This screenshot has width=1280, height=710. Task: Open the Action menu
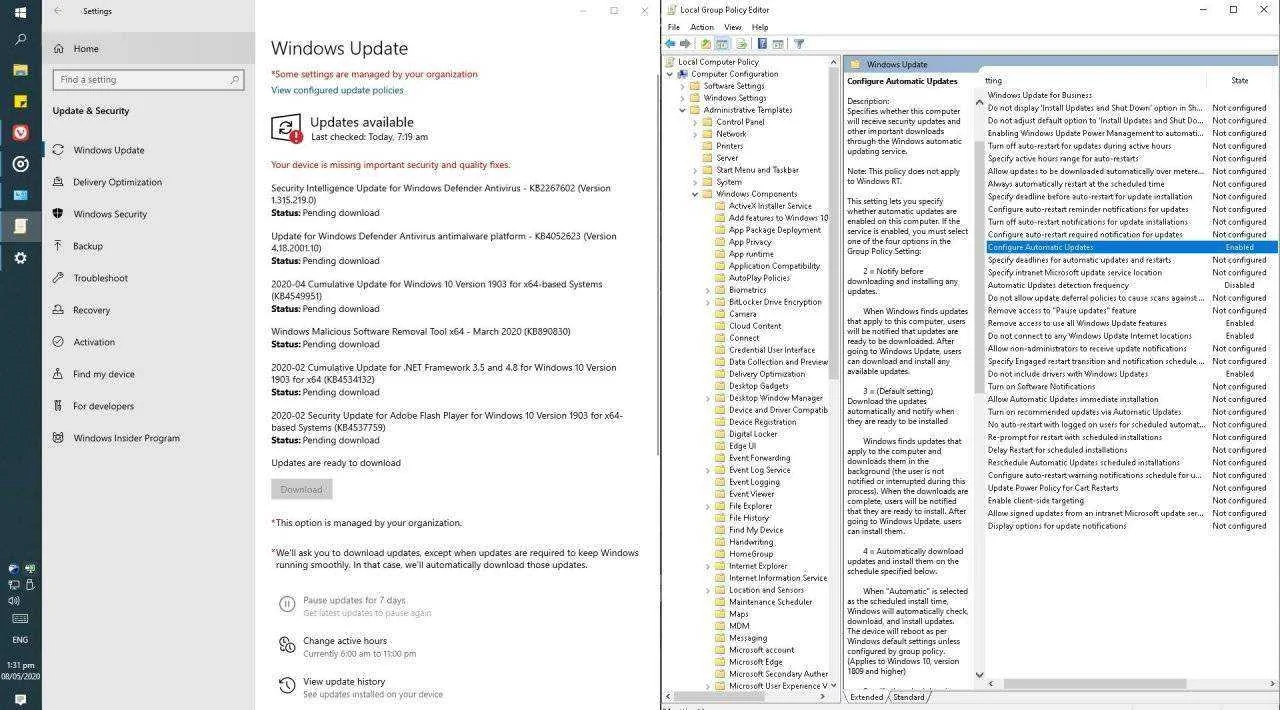pyautogui.click(x=702, y=27)
